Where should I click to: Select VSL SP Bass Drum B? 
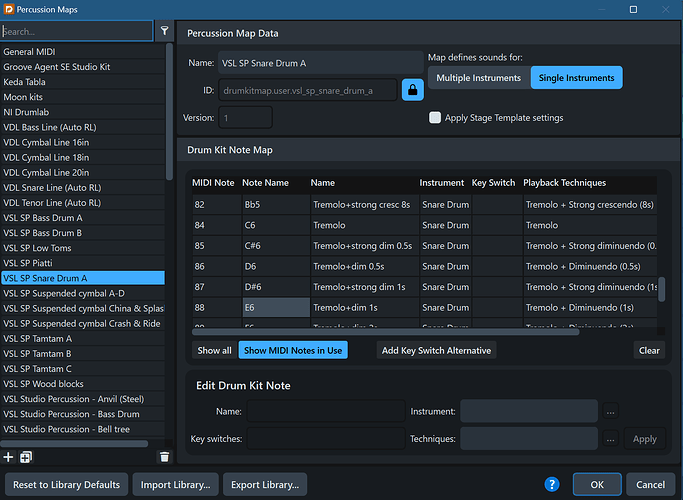83,233
